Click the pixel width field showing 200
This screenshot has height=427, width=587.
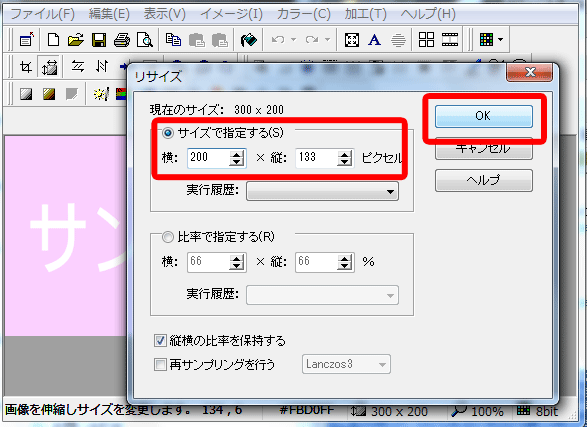tap(209, 158)
